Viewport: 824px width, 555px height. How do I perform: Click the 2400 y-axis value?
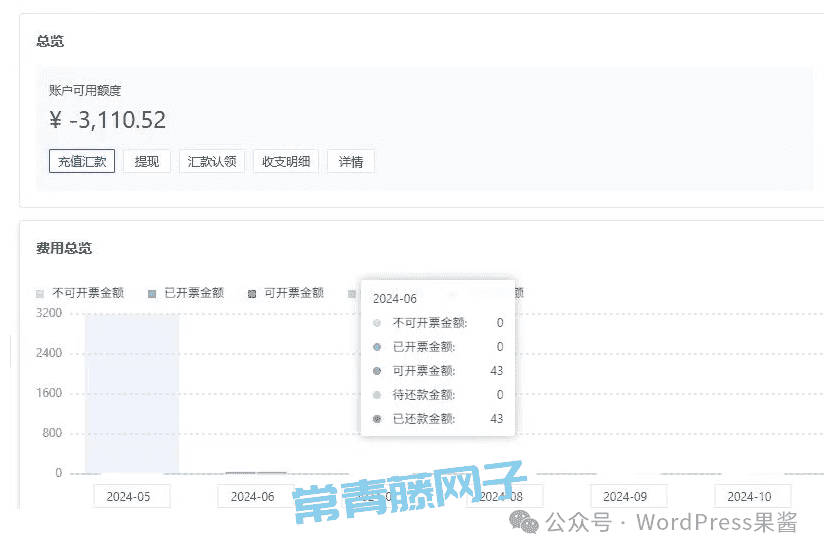49,353
